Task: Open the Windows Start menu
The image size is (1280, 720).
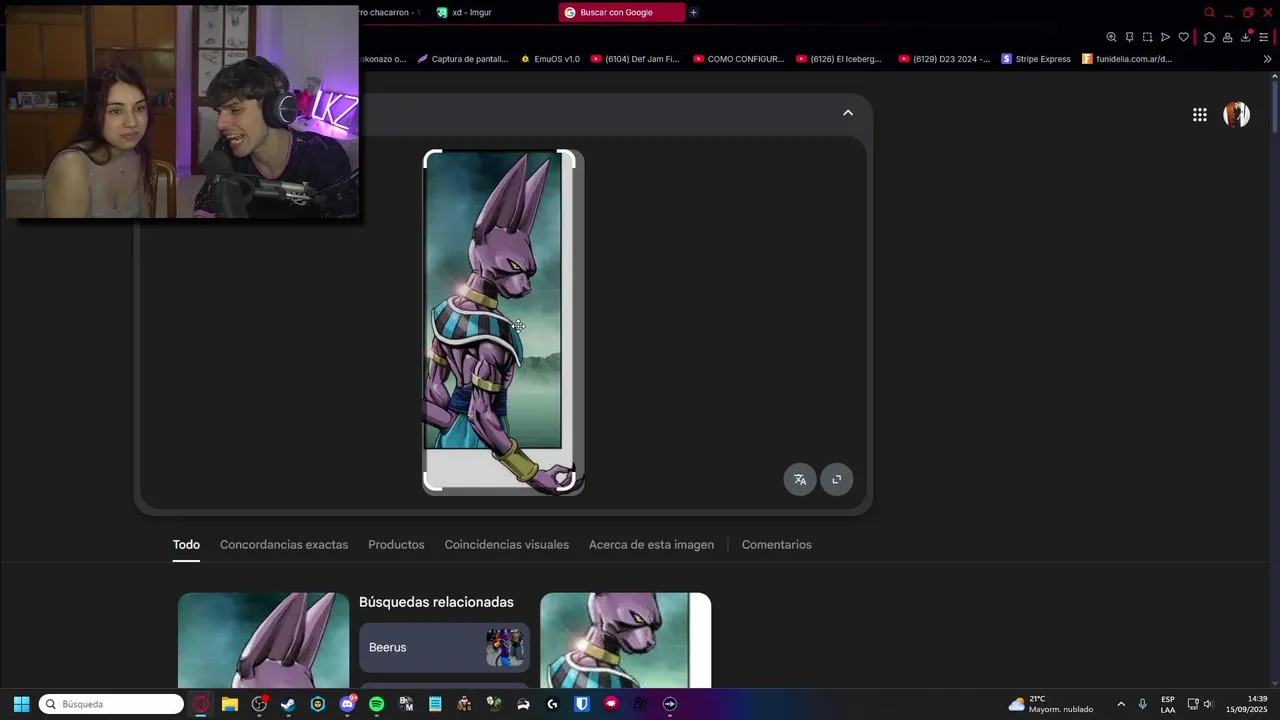Action: 21,704
